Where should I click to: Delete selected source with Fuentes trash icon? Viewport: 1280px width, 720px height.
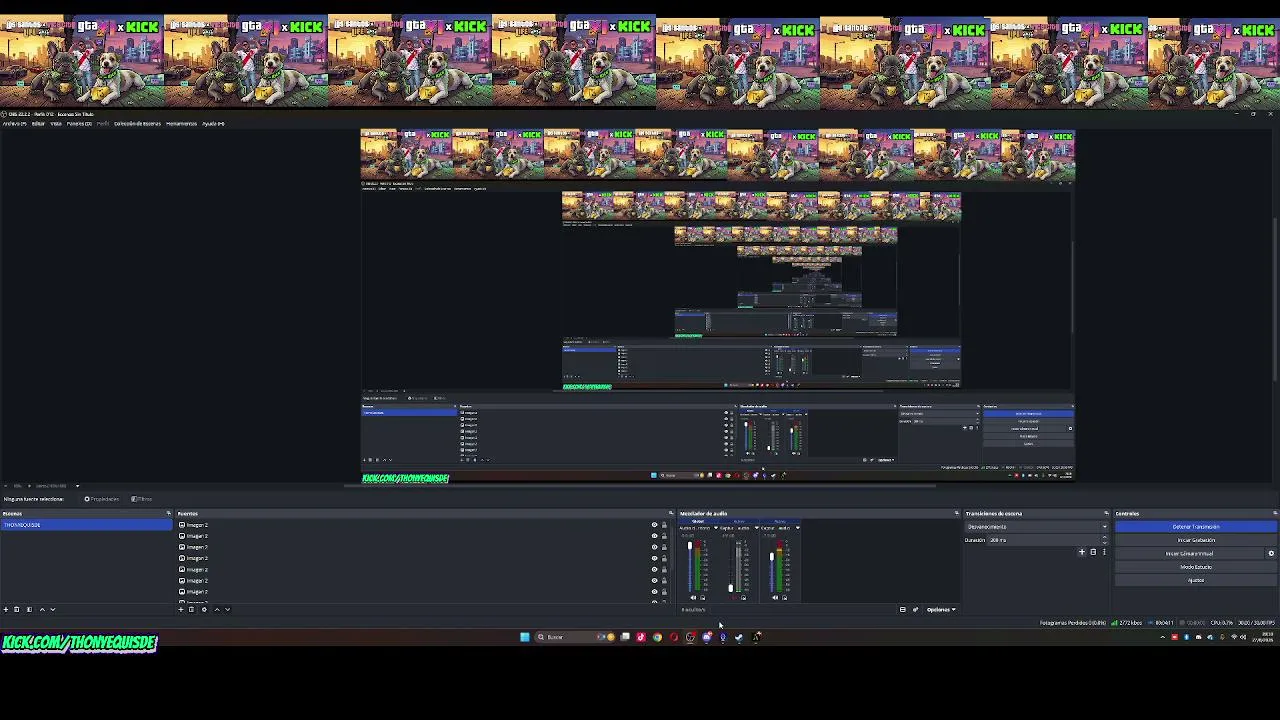pos(192,609)
